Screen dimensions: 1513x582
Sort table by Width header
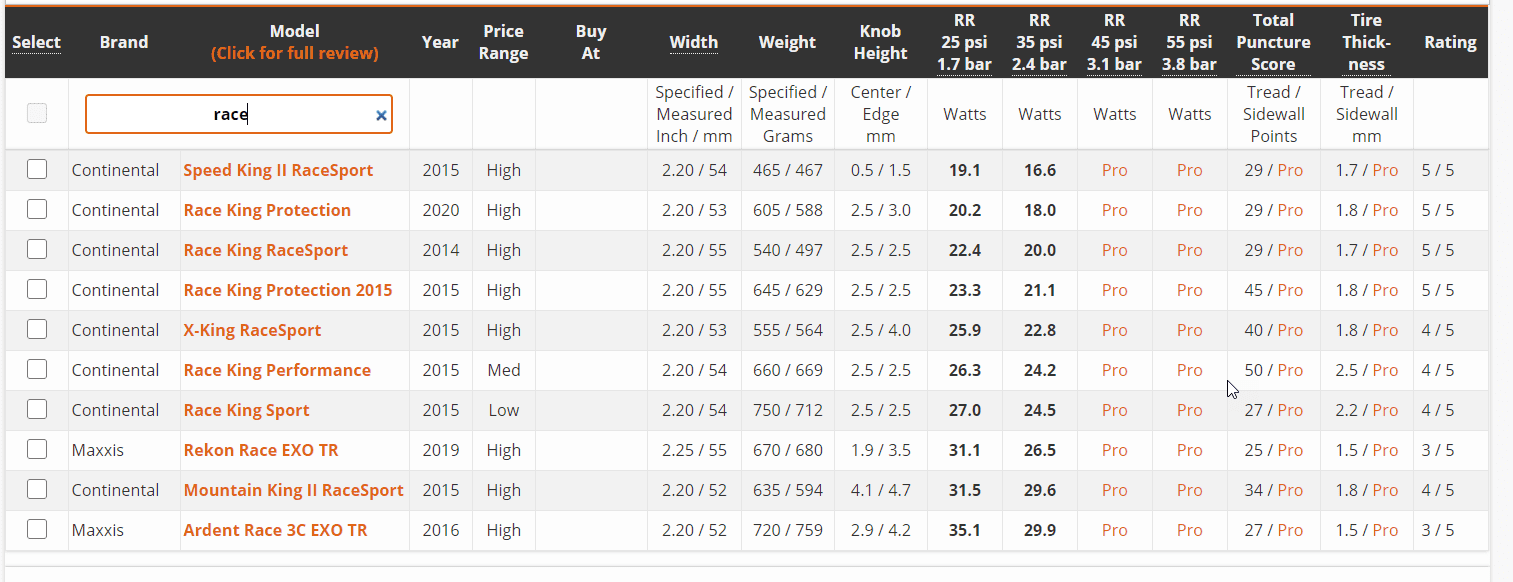pos(694,42)
